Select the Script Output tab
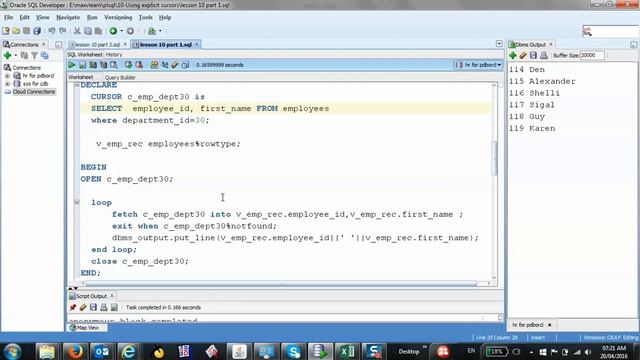The height and width of the screenshot is (360, 640). 91,296
